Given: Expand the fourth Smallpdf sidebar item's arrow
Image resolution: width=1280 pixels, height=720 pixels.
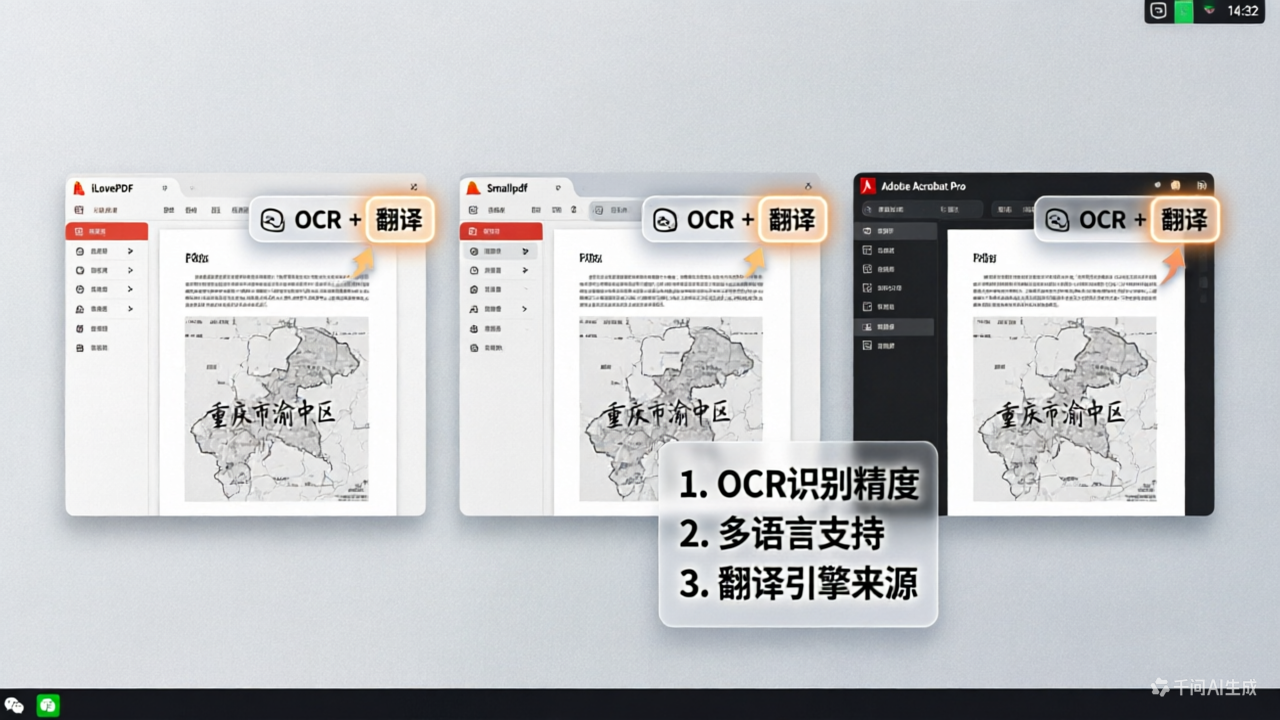Looking at the screenshot, I should [524, 309].
